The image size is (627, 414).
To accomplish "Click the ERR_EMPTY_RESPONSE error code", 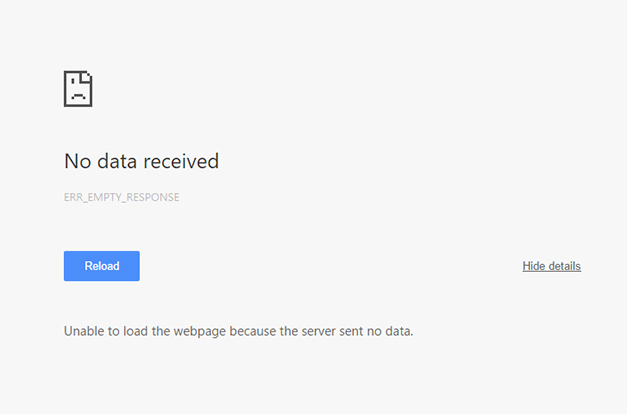I will (122, 197).
